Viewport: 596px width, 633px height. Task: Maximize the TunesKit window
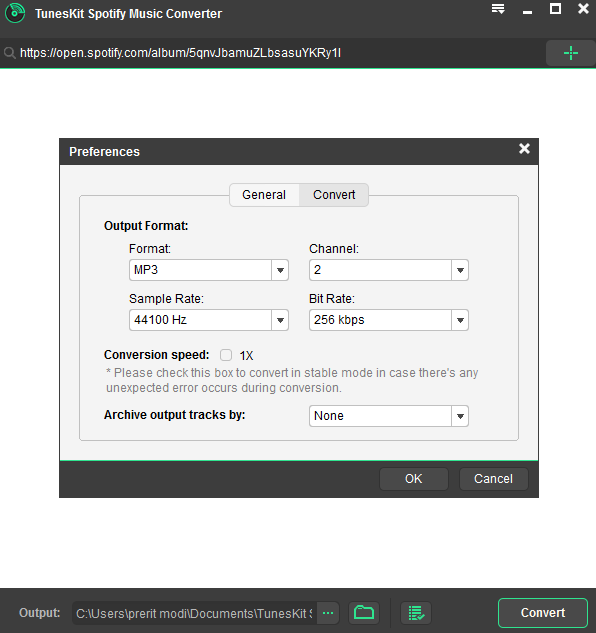[x=556, y=8]
